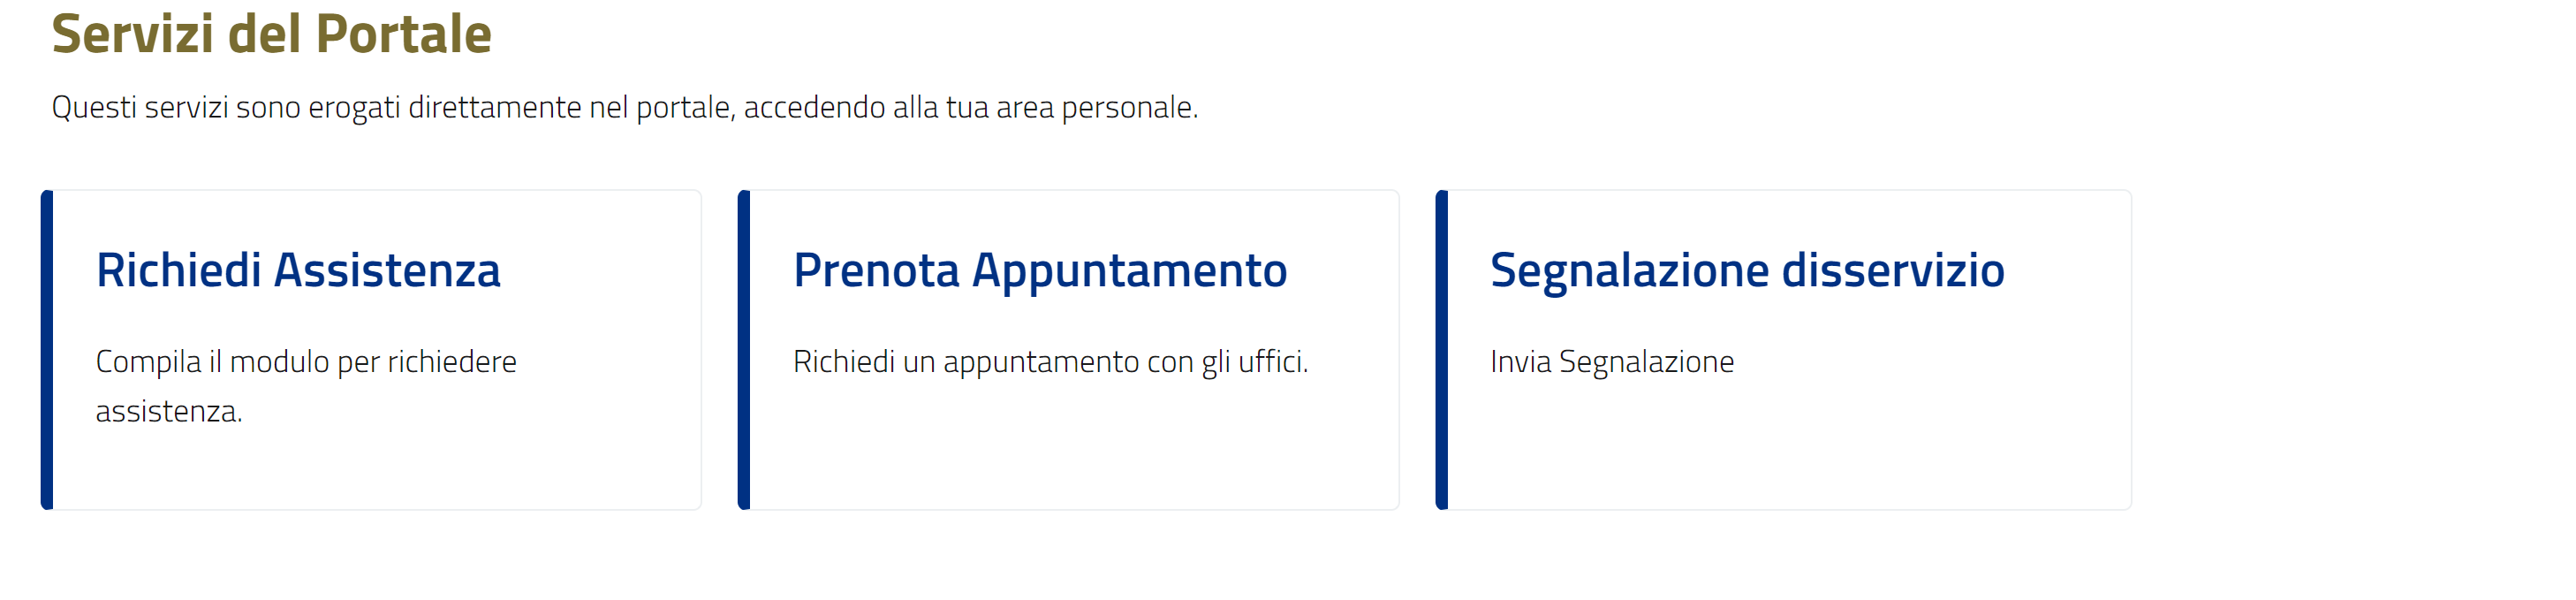Screen dimensions: 2576x600
Task: Click the 'Servizi del Portale' heading
Action: click(x=271, y=34)
